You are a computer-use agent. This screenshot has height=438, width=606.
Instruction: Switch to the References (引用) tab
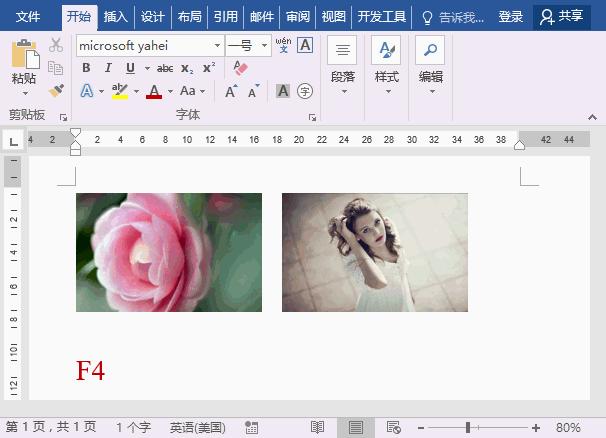226,17
